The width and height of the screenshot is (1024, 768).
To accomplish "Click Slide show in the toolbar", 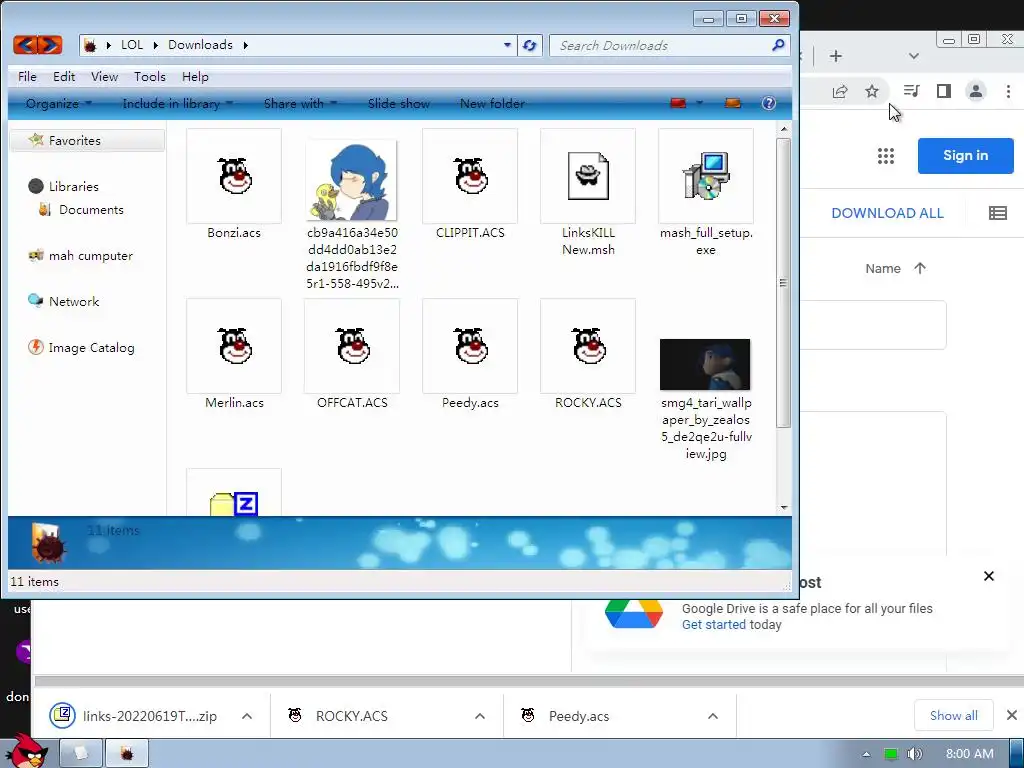I will (x=398, y=103).
